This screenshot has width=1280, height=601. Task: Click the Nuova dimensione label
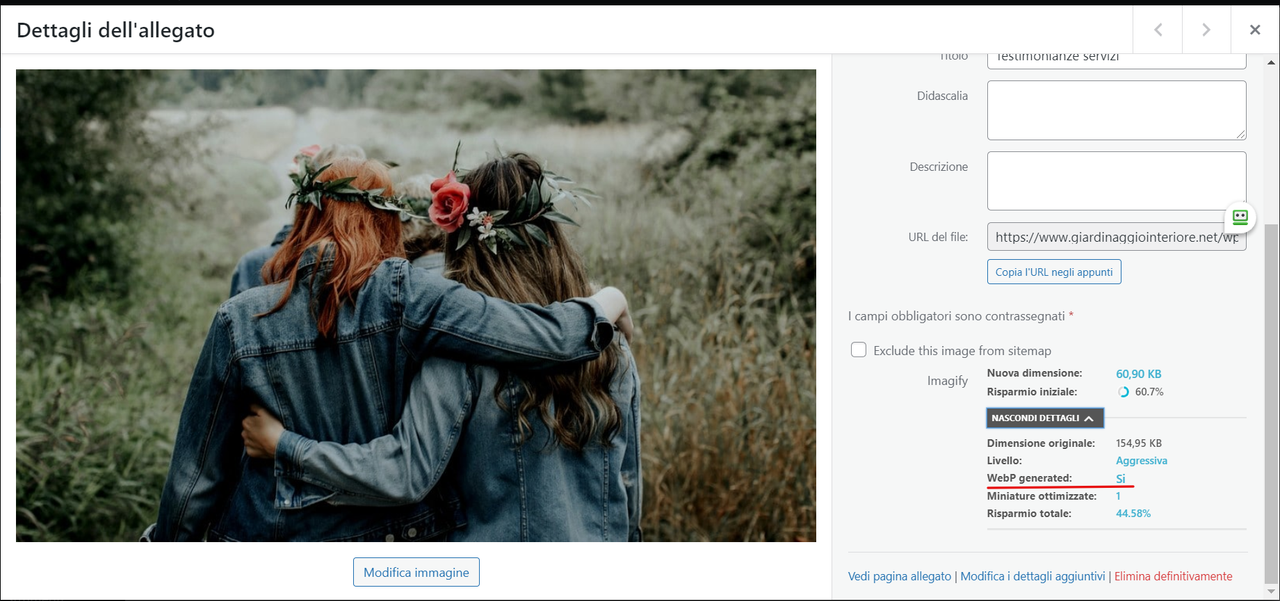pos(1034,373)
